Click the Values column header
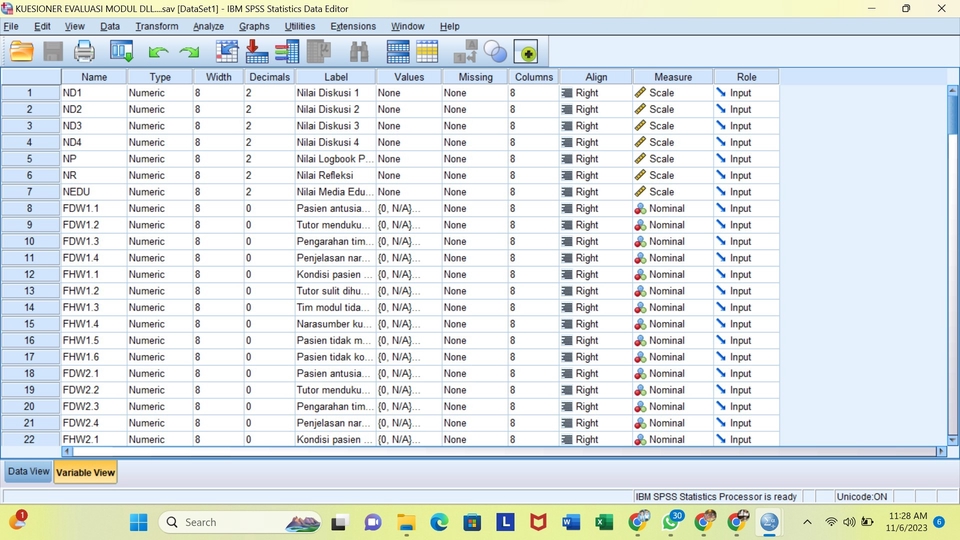 point(409,77)
